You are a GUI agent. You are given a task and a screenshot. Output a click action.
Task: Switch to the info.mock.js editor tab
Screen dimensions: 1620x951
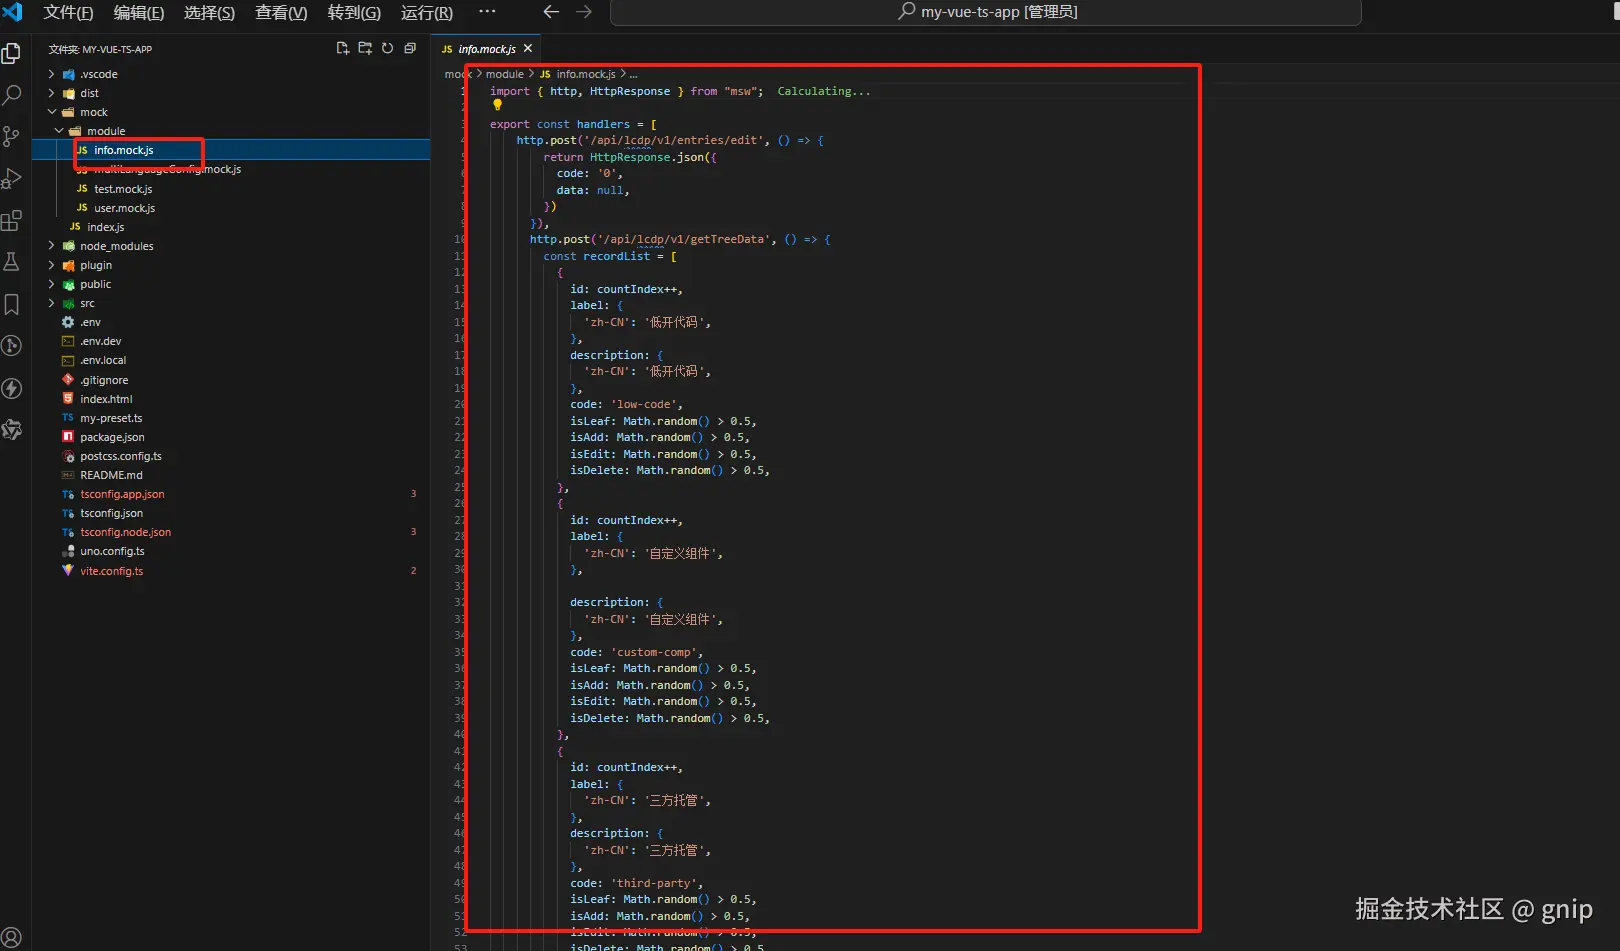(x=487, y=49)
